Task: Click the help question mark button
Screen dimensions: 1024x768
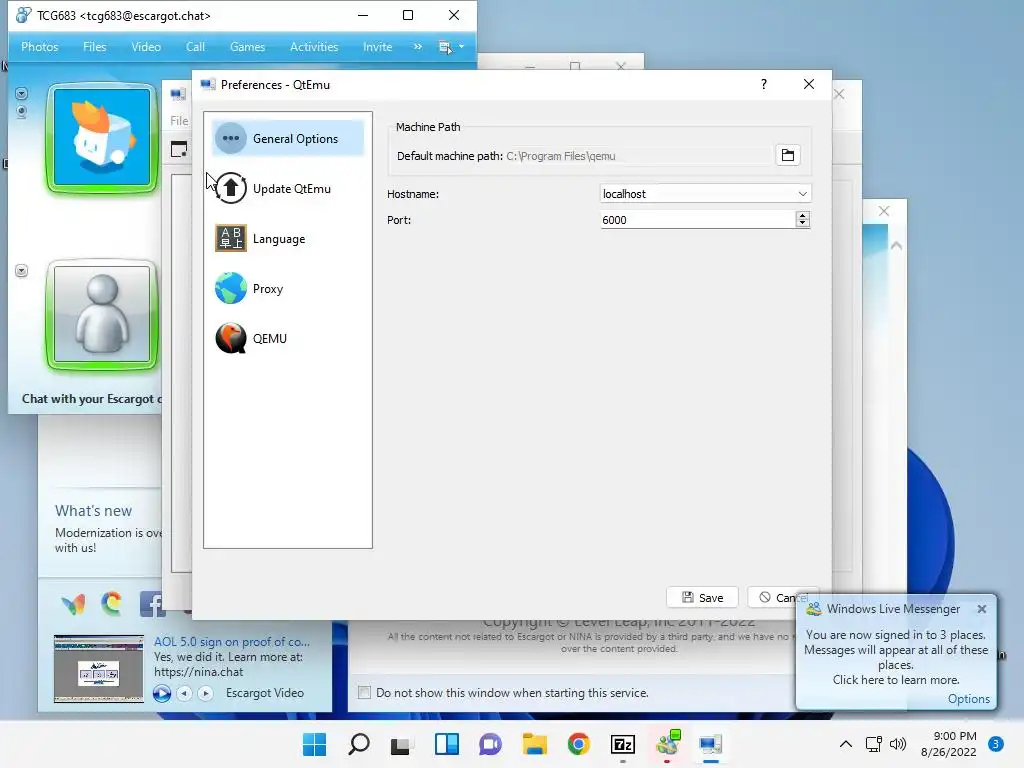Action: 763,84
